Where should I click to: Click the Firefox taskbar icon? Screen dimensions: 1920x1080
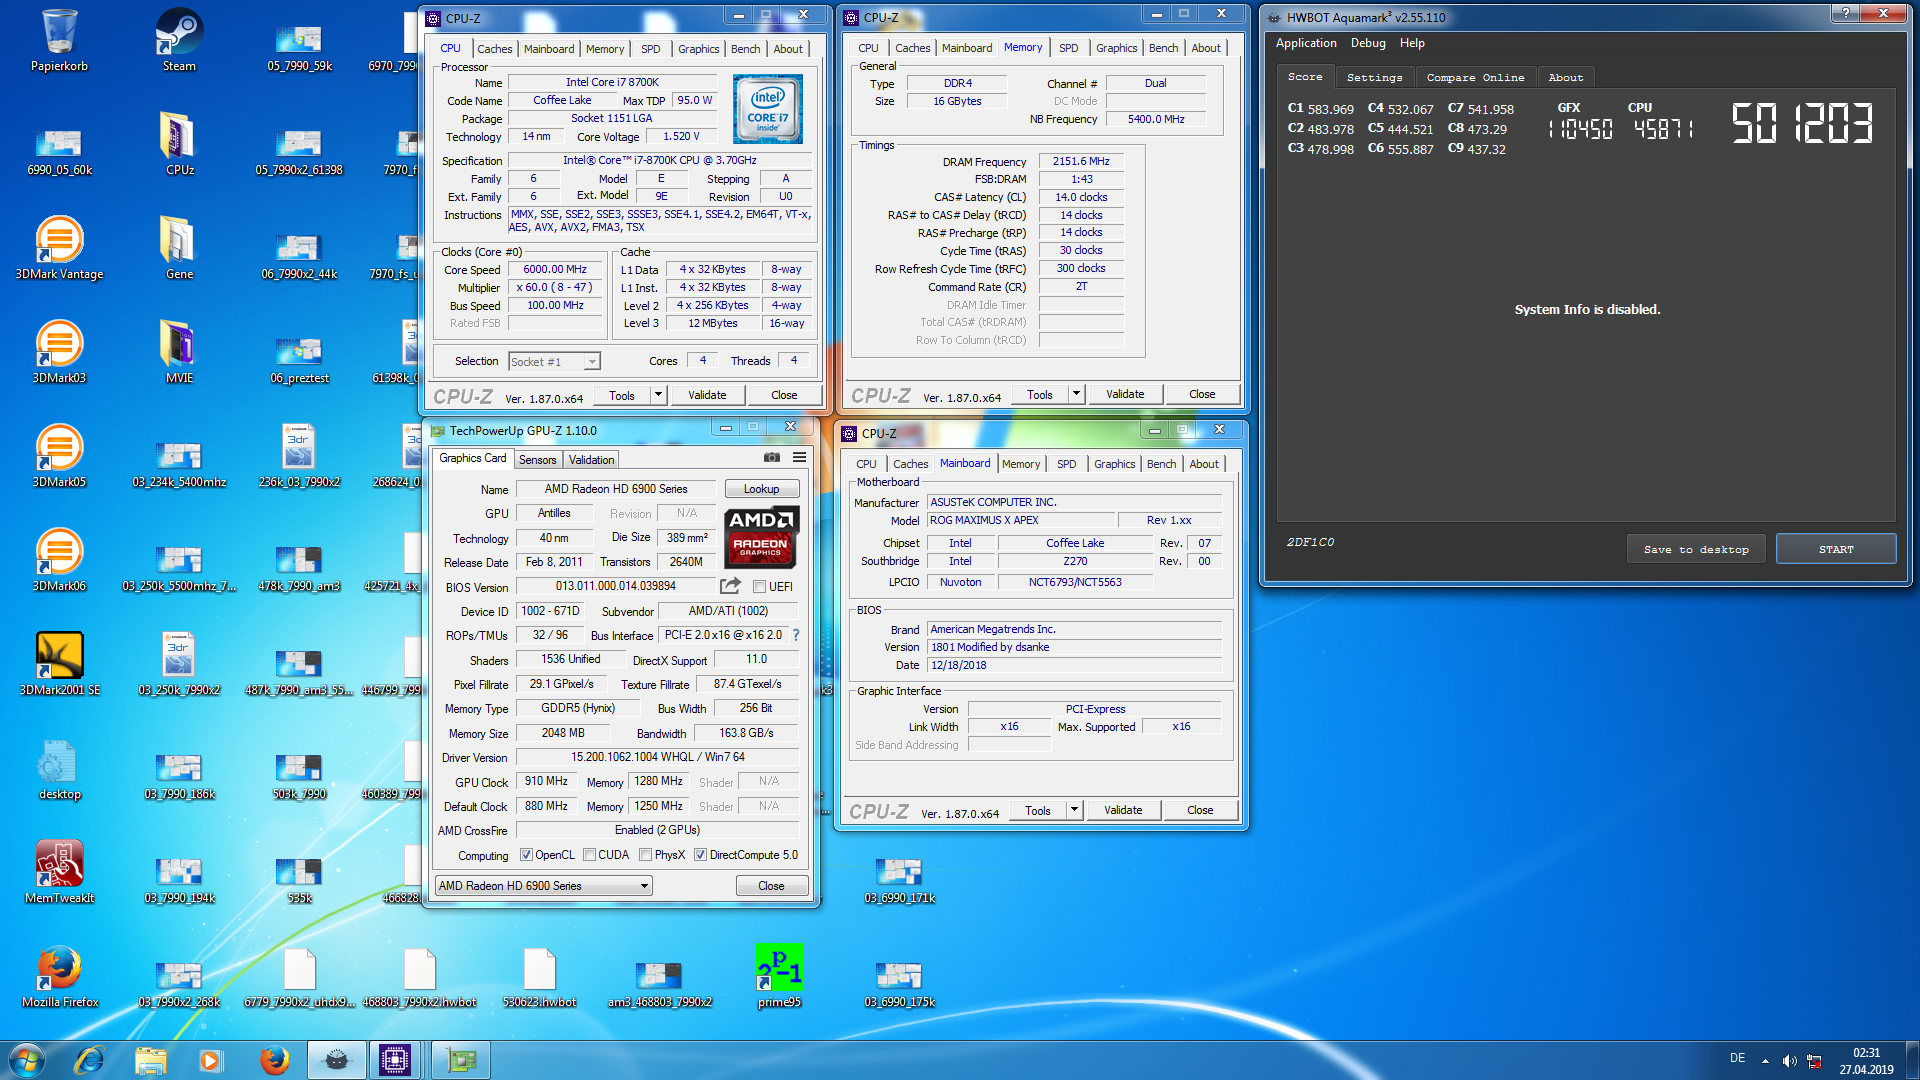[274, 1059]
